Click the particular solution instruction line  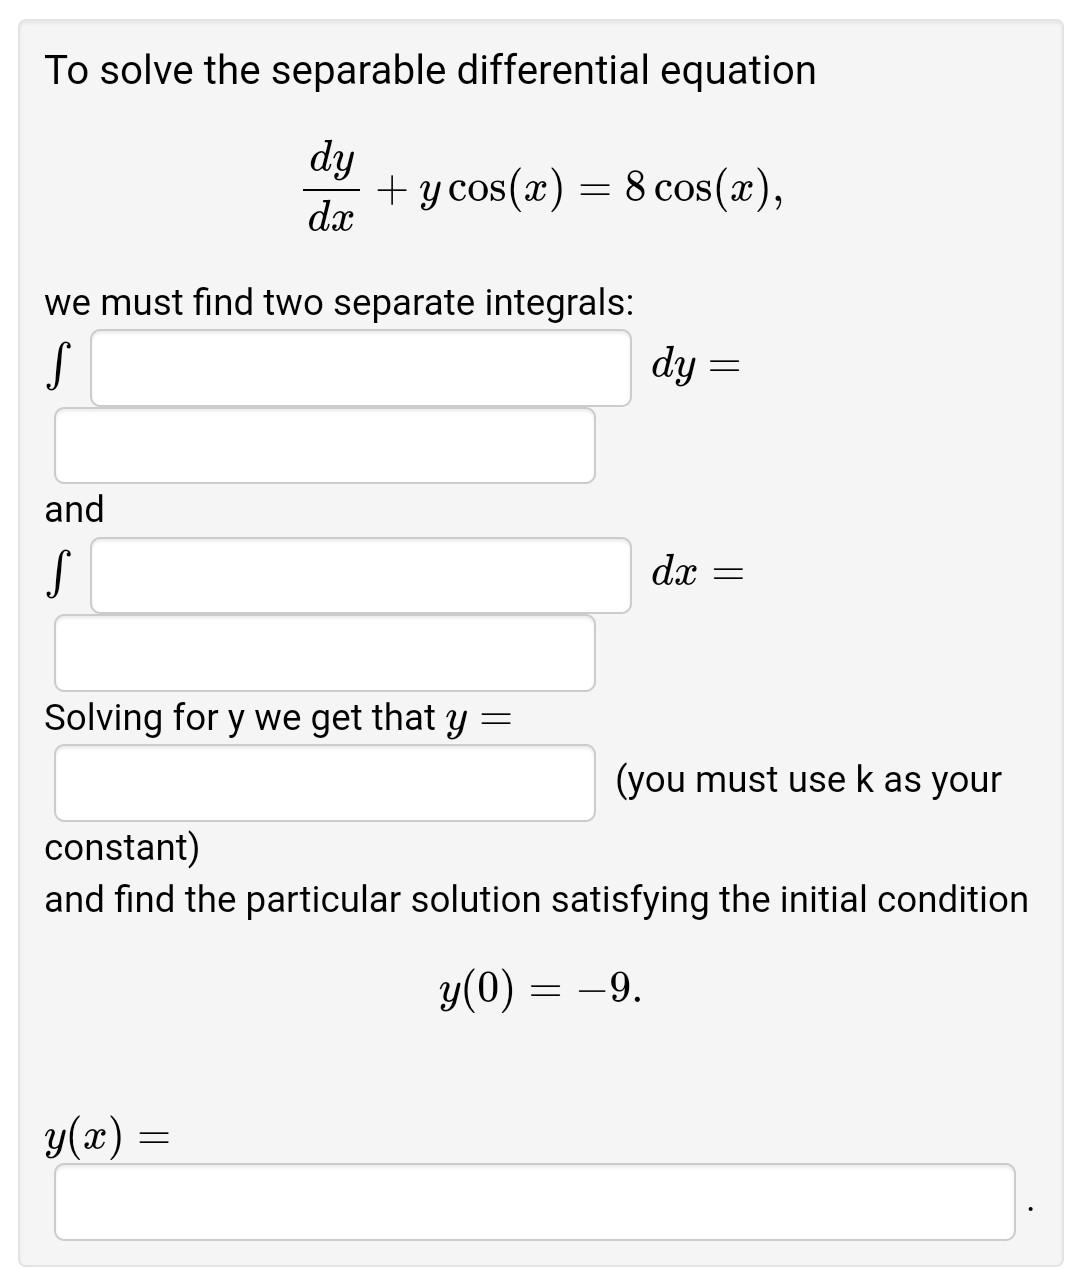537,899
